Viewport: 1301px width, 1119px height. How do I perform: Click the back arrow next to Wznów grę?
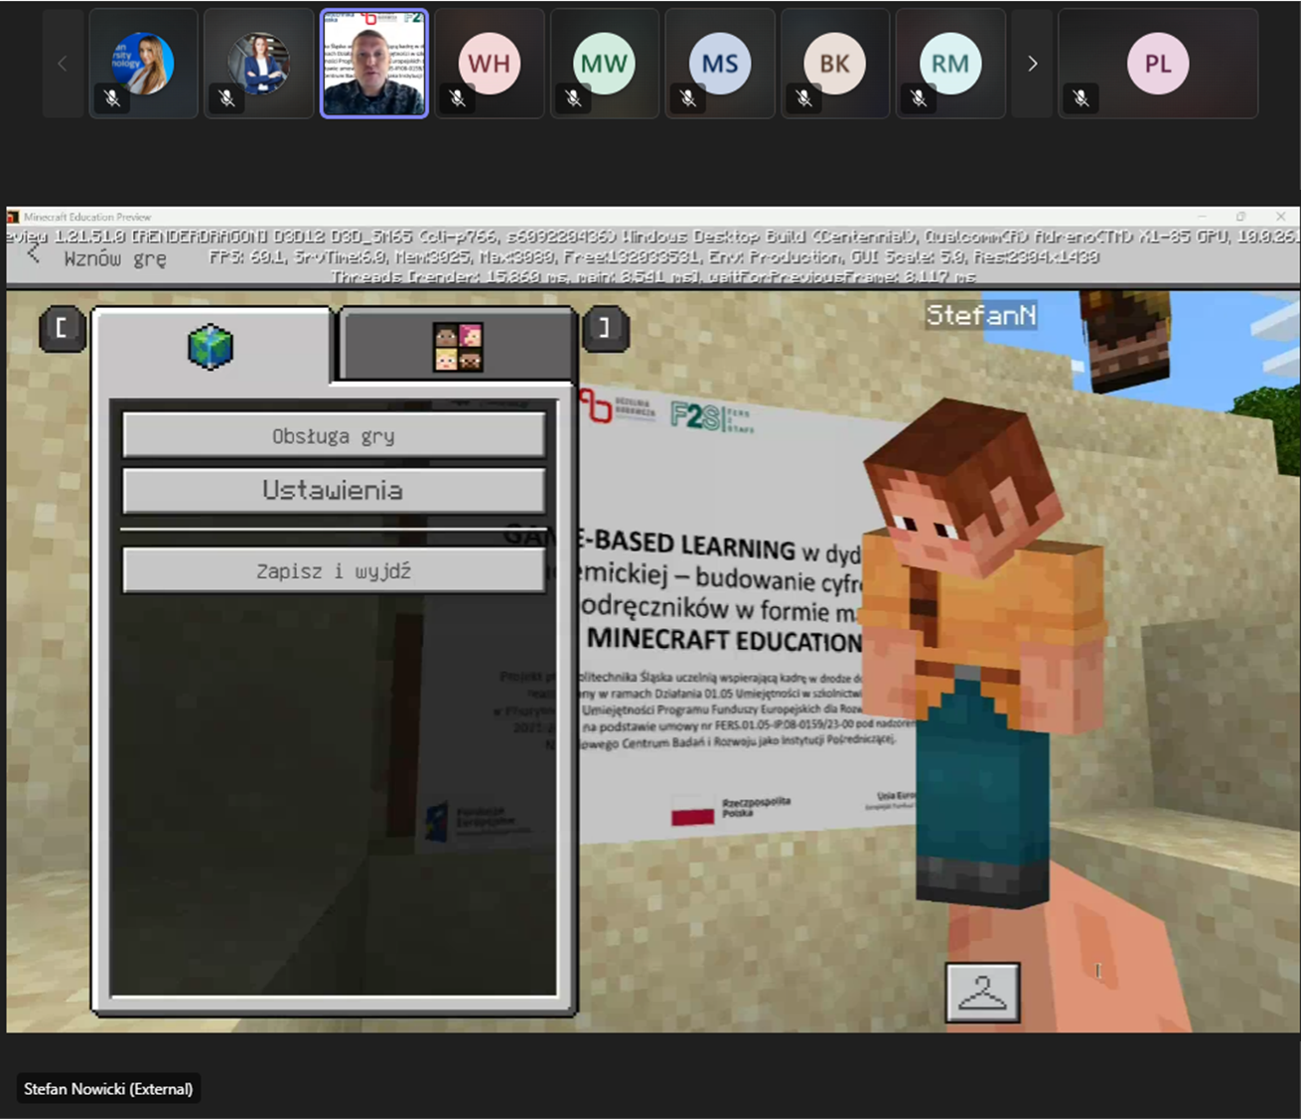tap(34, 254)
